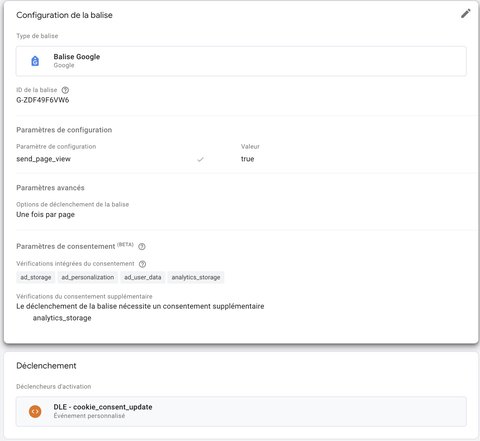Click the additional consent analytics_storage entry

tap(62, 318)
